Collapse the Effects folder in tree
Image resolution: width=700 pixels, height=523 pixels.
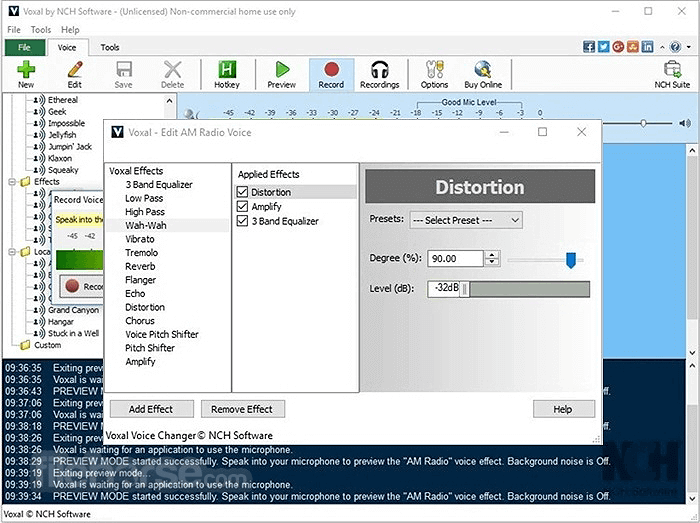pos(12,182)
